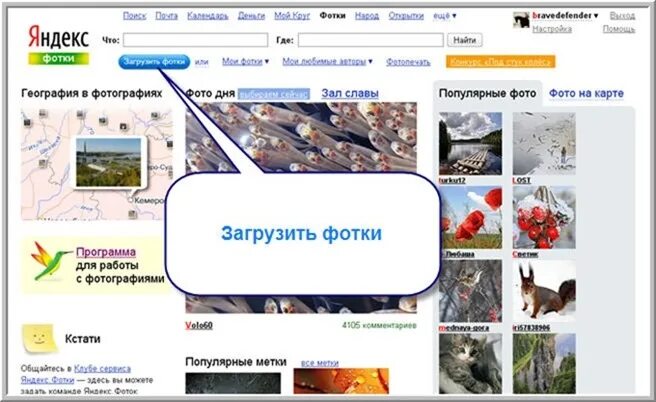Click the или link next to upload button
This screenshot has height=402, width=656.
pos(202,61)
